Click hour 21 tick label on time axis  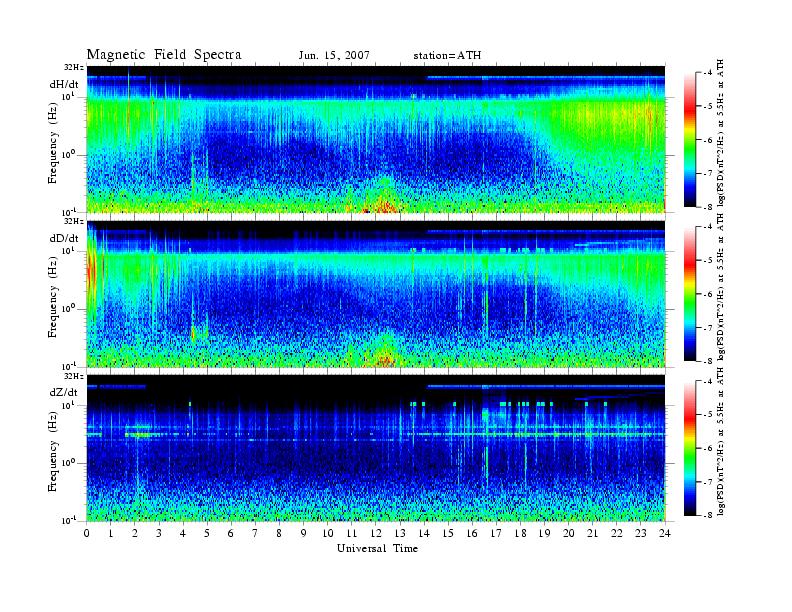pos(592,534)
